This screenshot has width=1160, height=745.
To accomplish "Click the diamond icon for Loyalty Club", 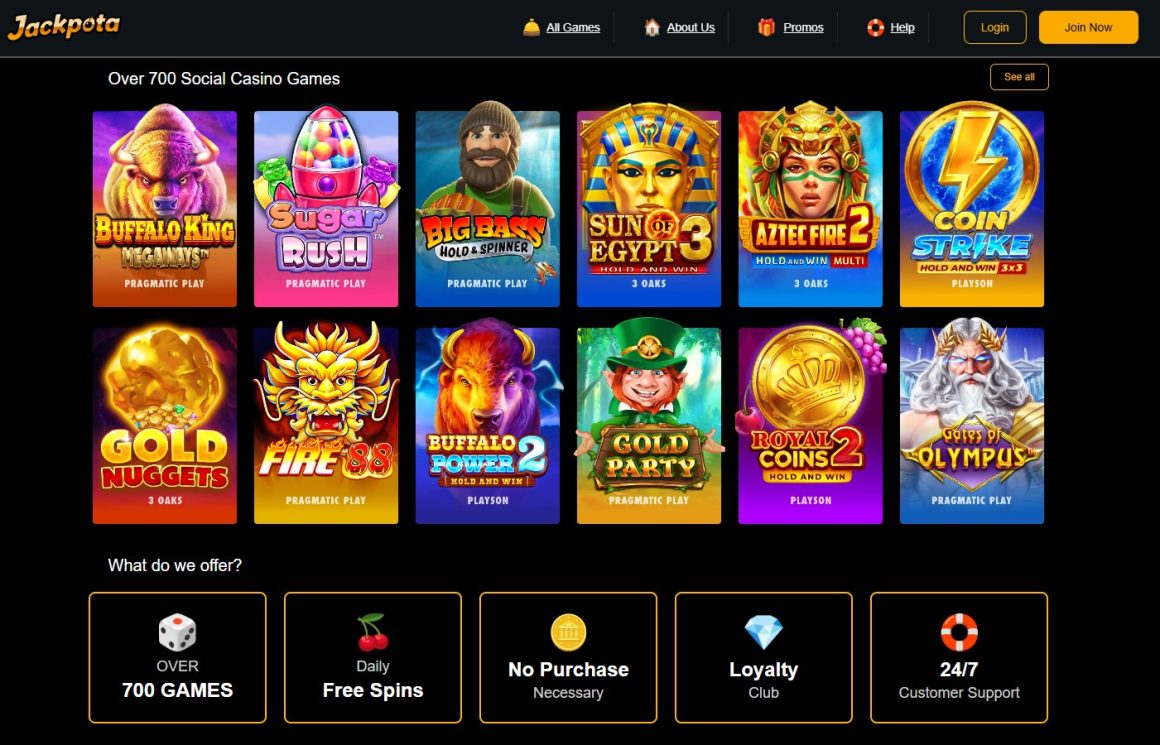I will click(763, 633).
